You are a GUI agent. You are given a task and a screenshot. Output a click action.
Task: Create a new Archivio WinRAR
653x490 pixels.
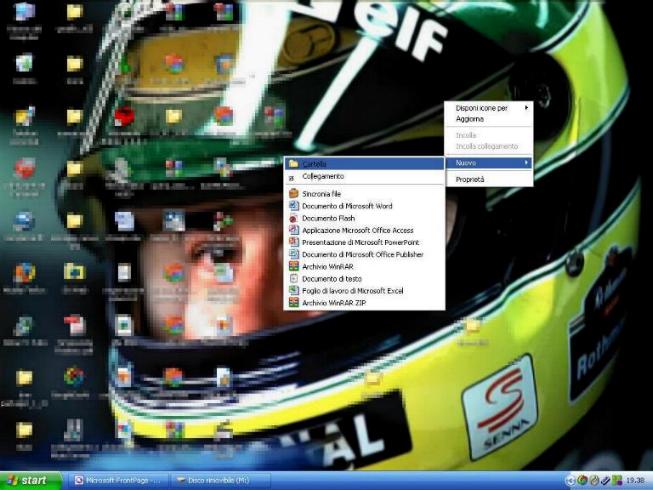[364, 266]
